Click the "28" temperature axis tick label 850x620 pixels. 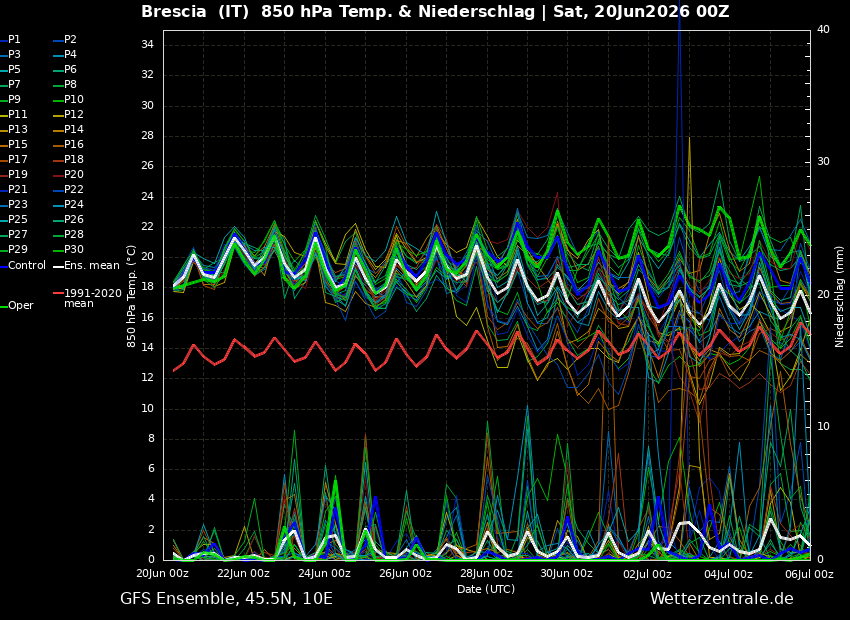[147, 135]
